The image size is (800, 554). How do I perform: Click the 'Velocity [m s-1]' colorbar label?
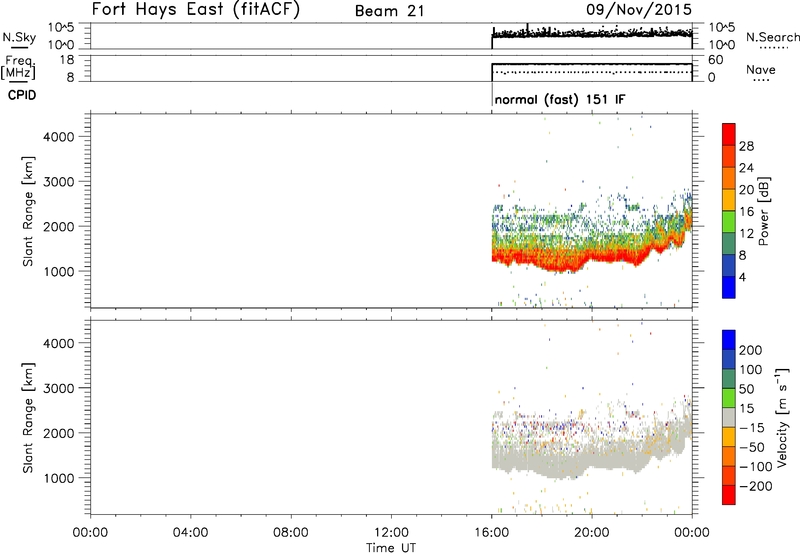[782, 417]
